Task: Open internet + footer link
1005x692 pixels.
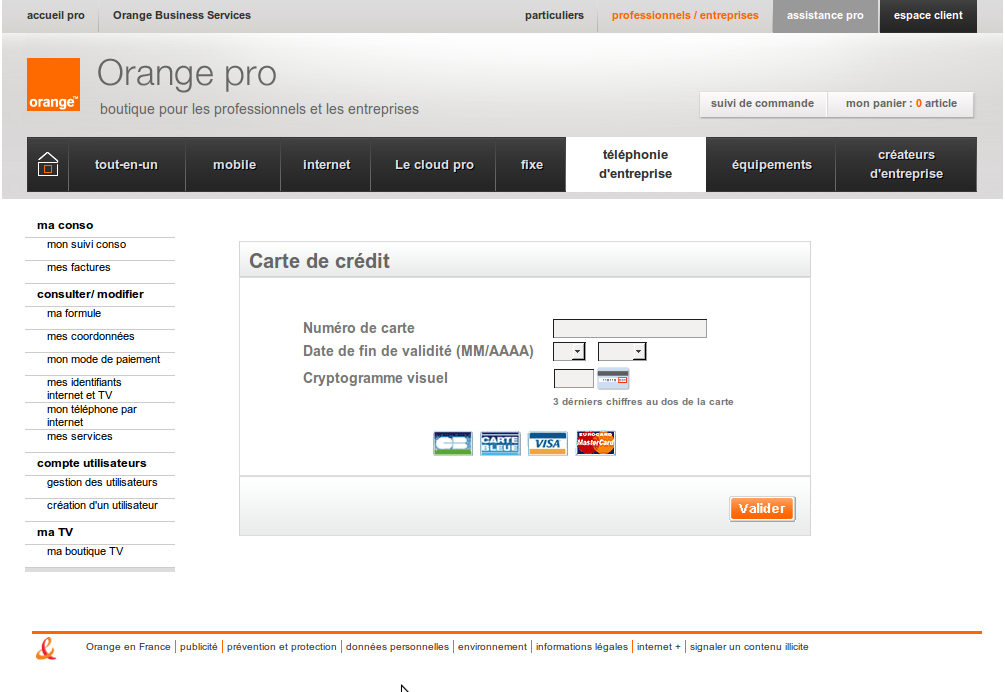Action: (659, 647)
